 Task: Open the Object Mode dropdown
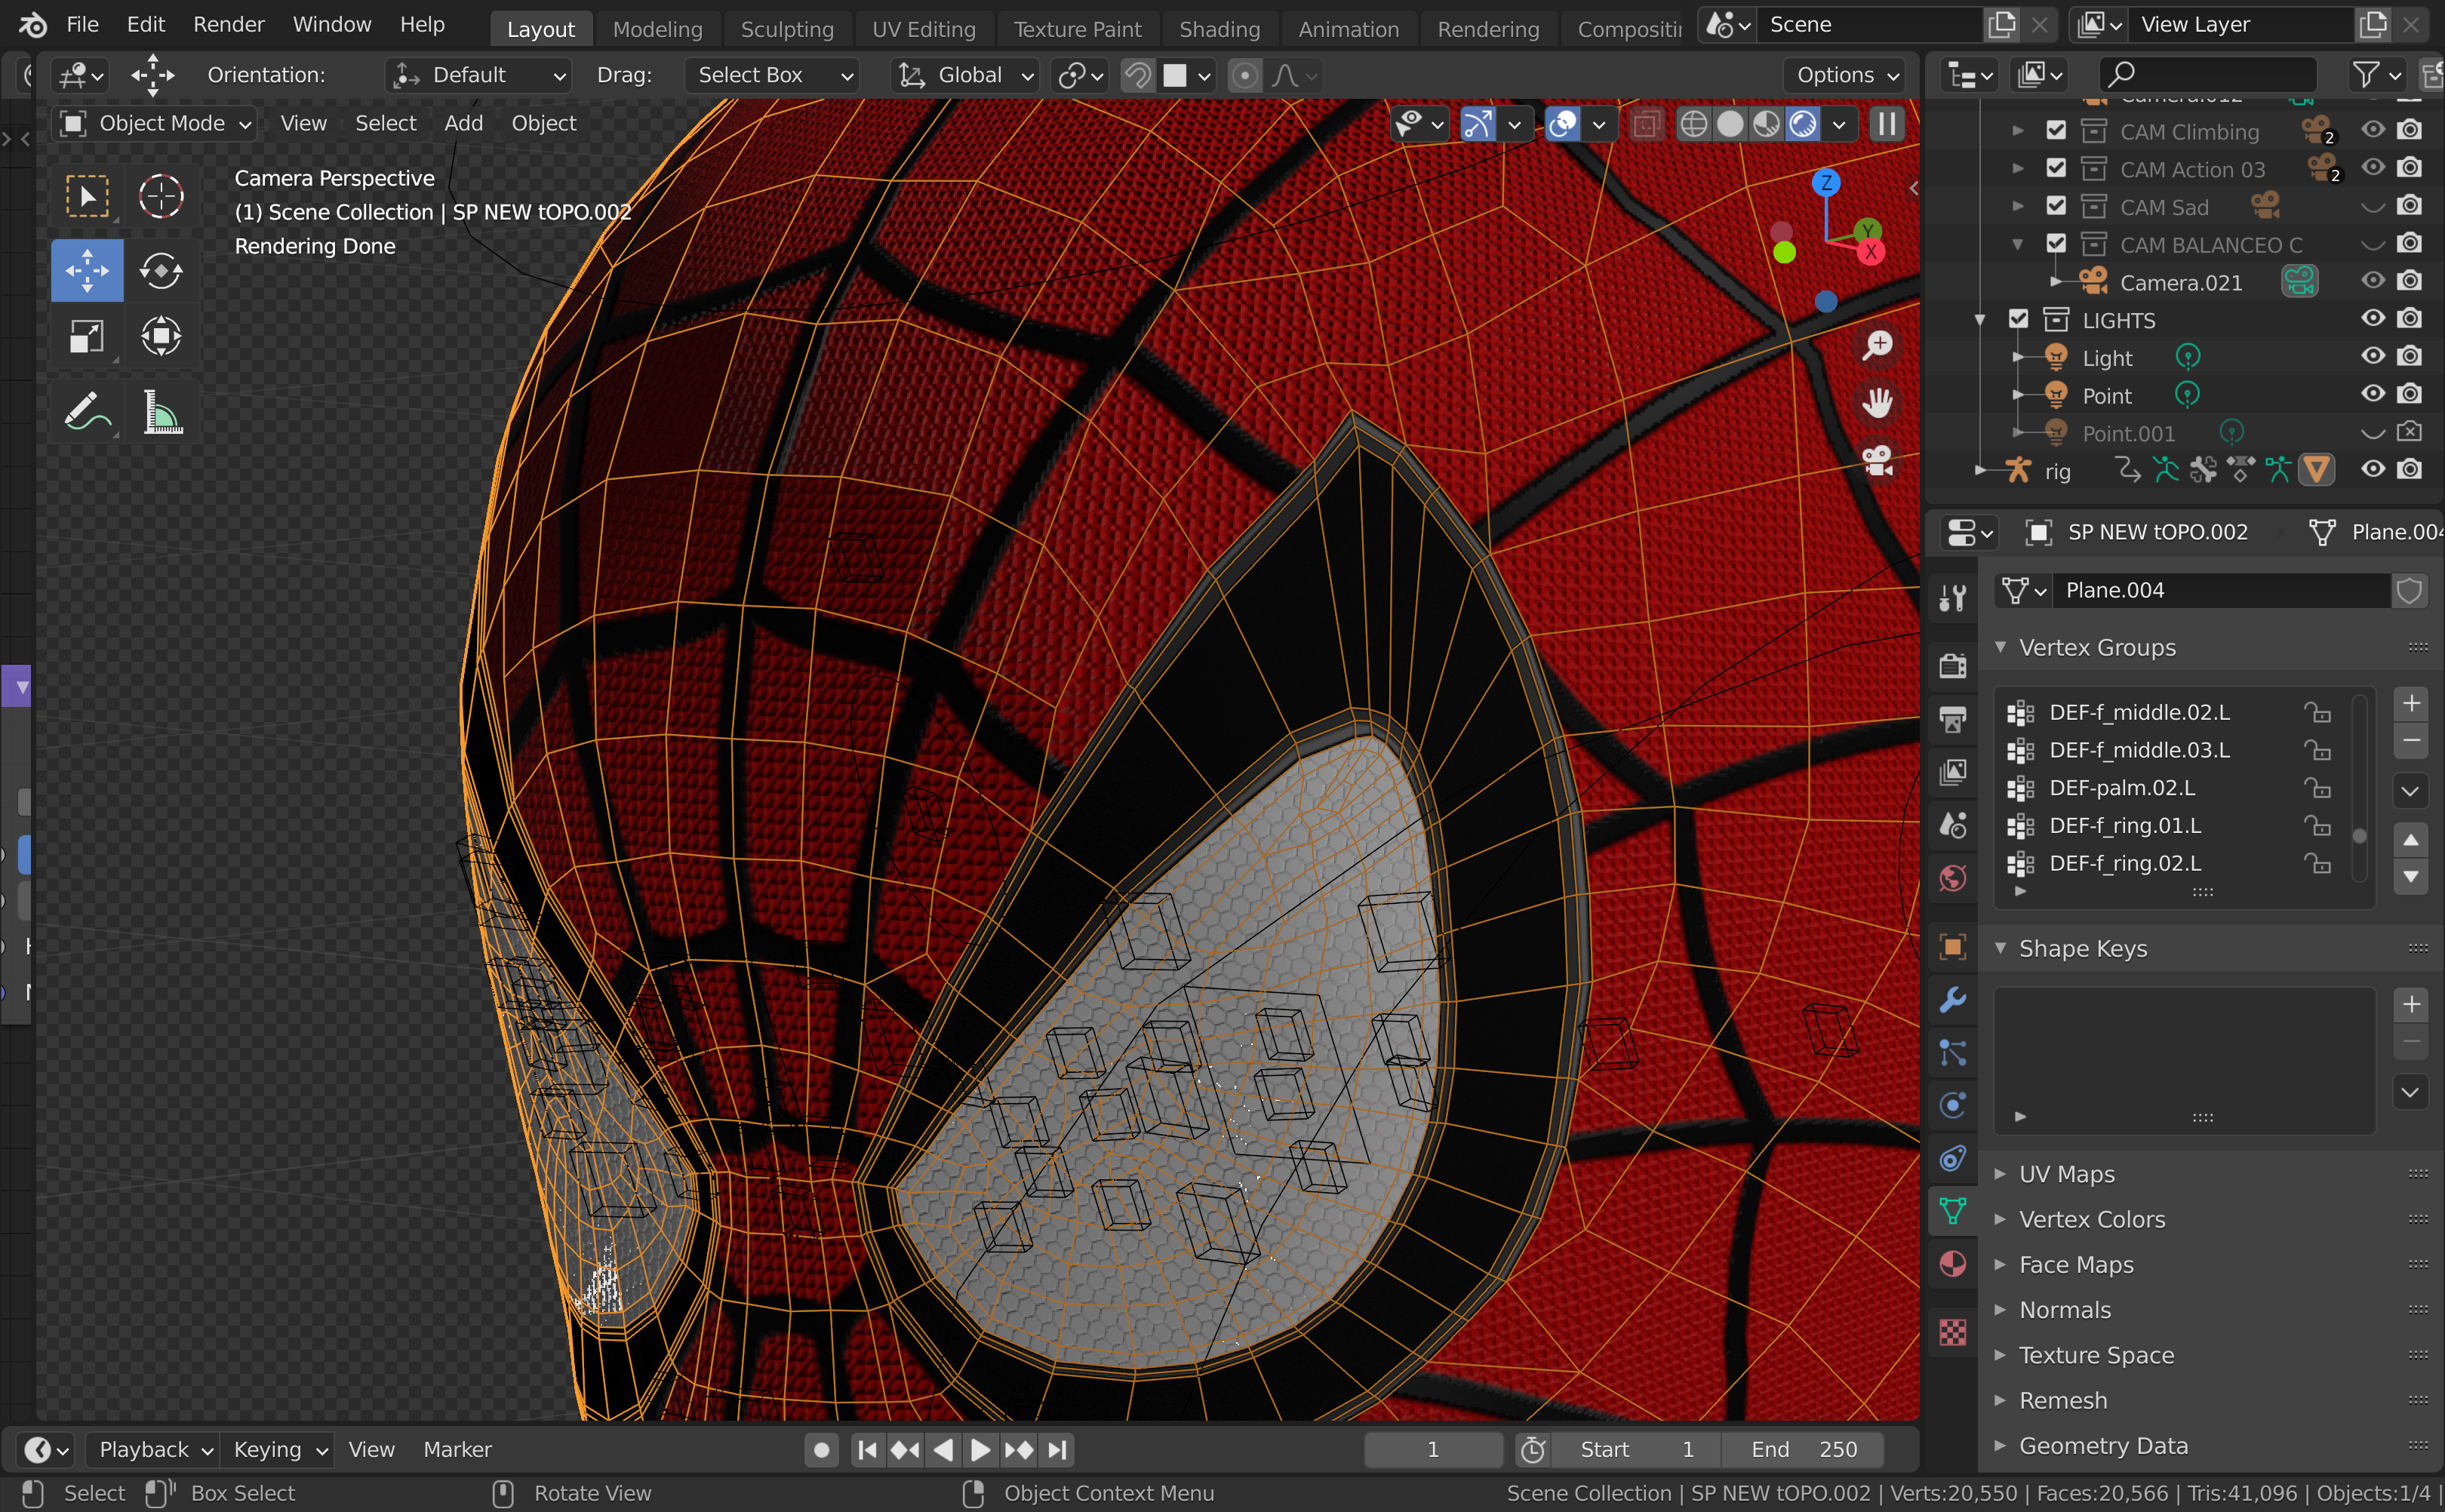coord(155,123)
